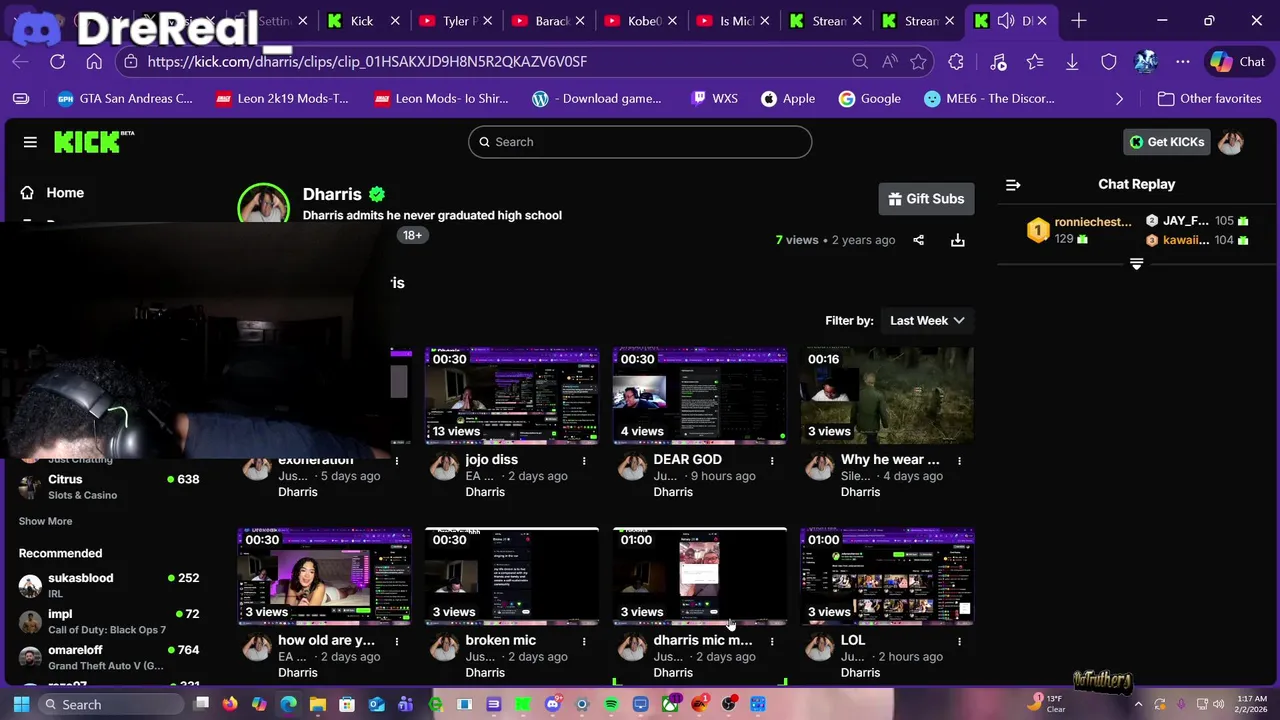The height and width of the screenshot is (720, 1280).
Task: Open the Other favorites folder
Action: 1209,99
